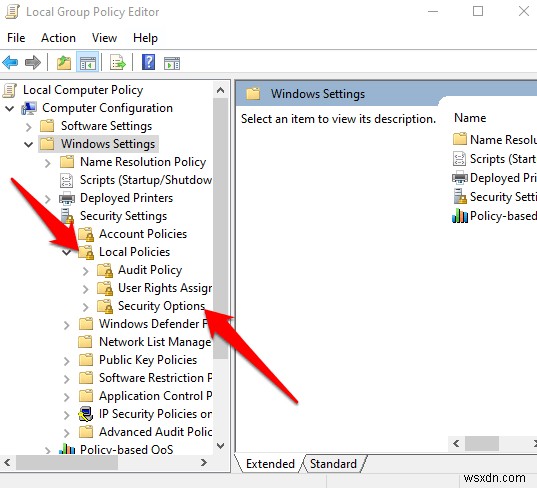Click tree pane scroll up arrow
Viewport: 537px width, 488px height.
[x=221, y=90]
